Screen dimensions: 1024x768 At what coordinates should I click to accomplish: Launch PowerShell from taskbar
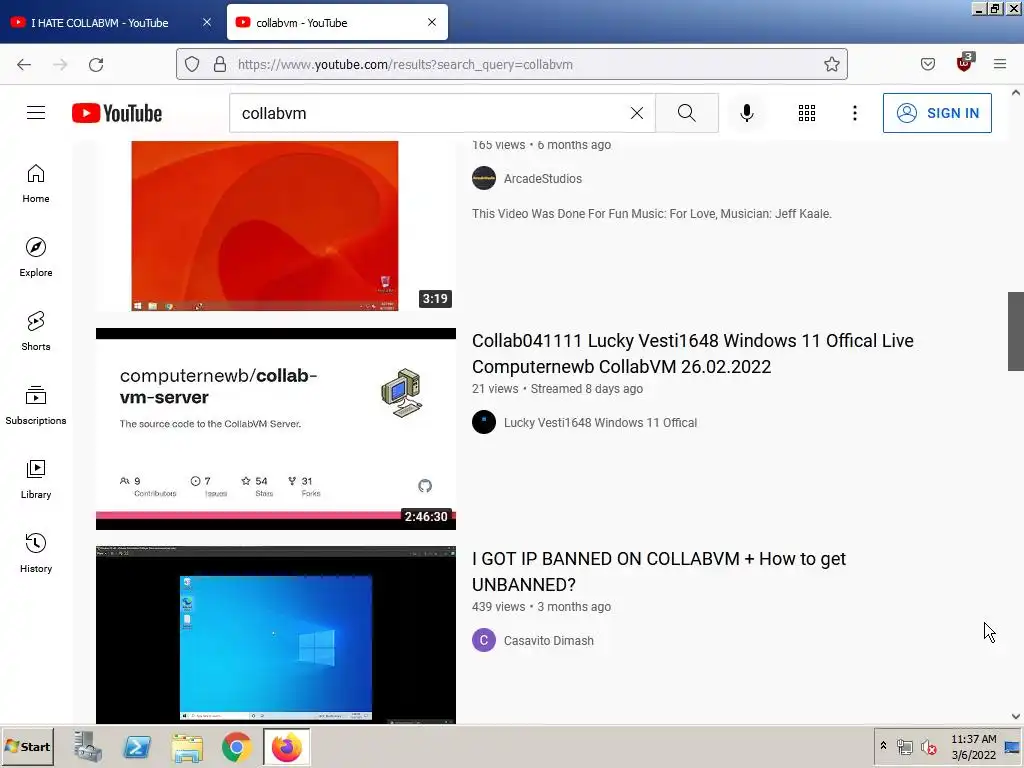pos(137,746)
